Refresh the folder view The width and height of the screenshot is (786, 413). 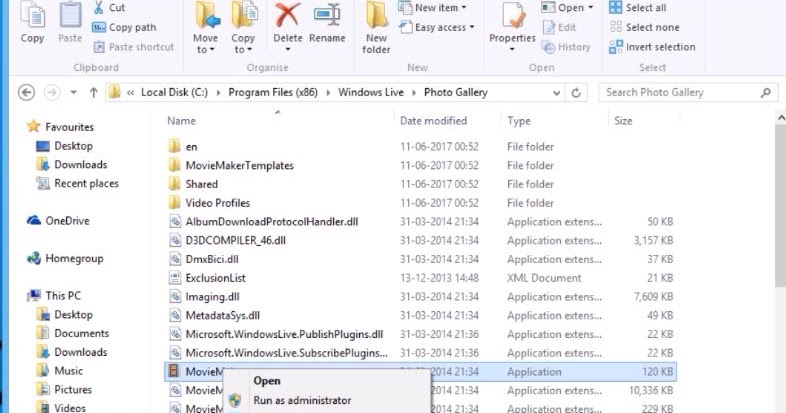[576, 93]
